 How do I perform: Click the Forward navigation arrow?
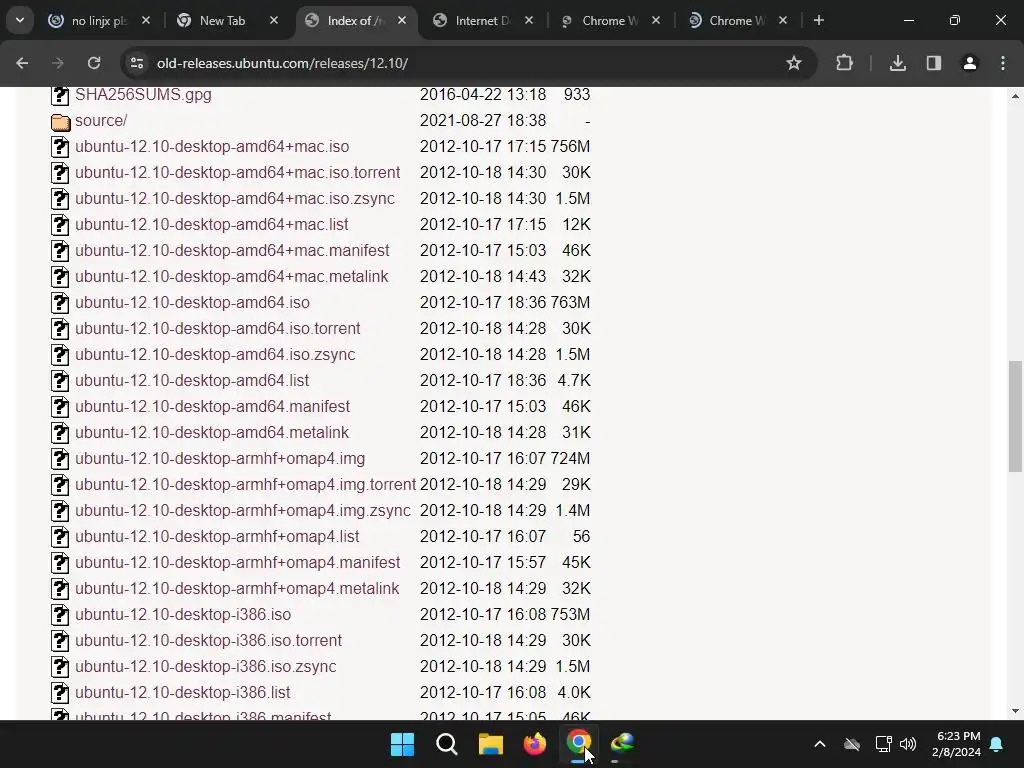point(57,63)
